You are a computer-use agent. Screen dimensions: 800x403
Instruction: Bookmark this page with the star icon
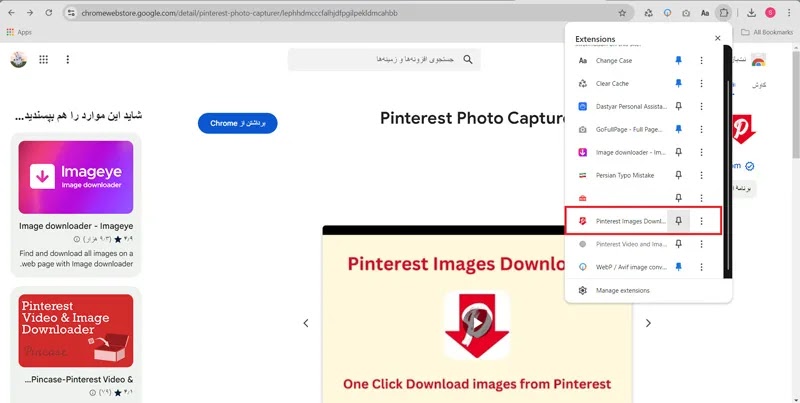tap(622, 13)
